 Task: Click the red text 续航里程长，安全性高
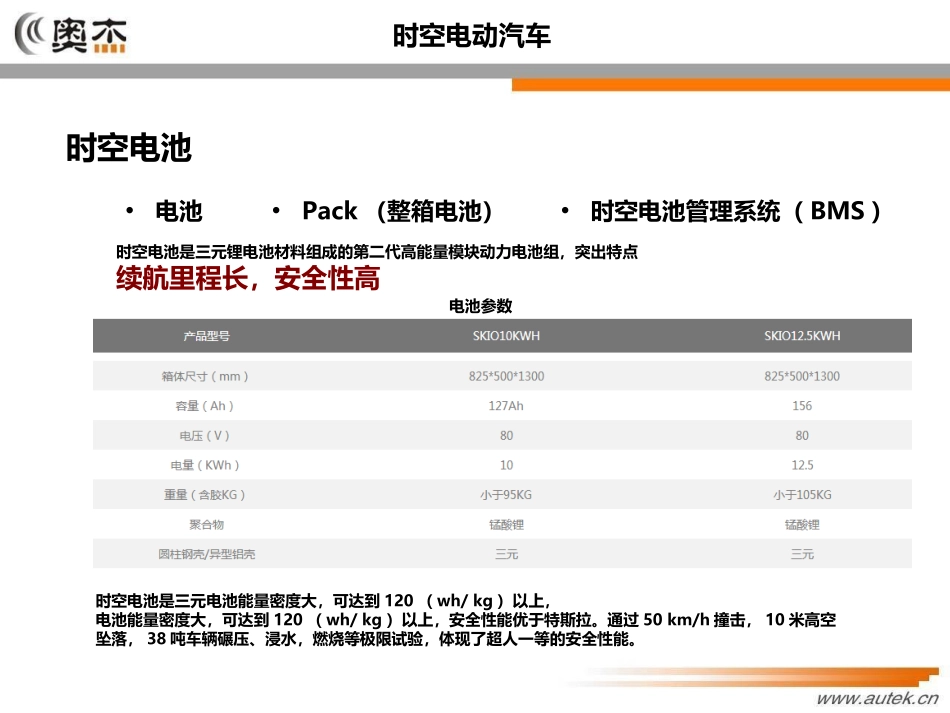pos(248,278)
